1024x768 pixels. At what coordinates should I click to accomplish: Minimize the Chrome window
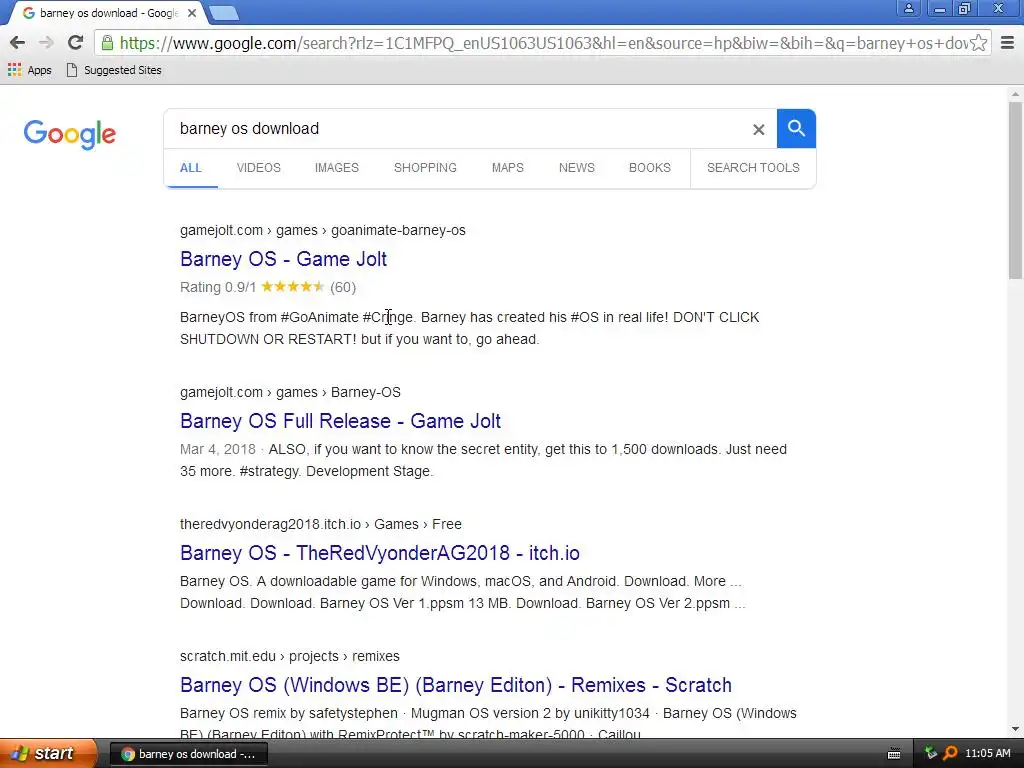coord(939,8)
